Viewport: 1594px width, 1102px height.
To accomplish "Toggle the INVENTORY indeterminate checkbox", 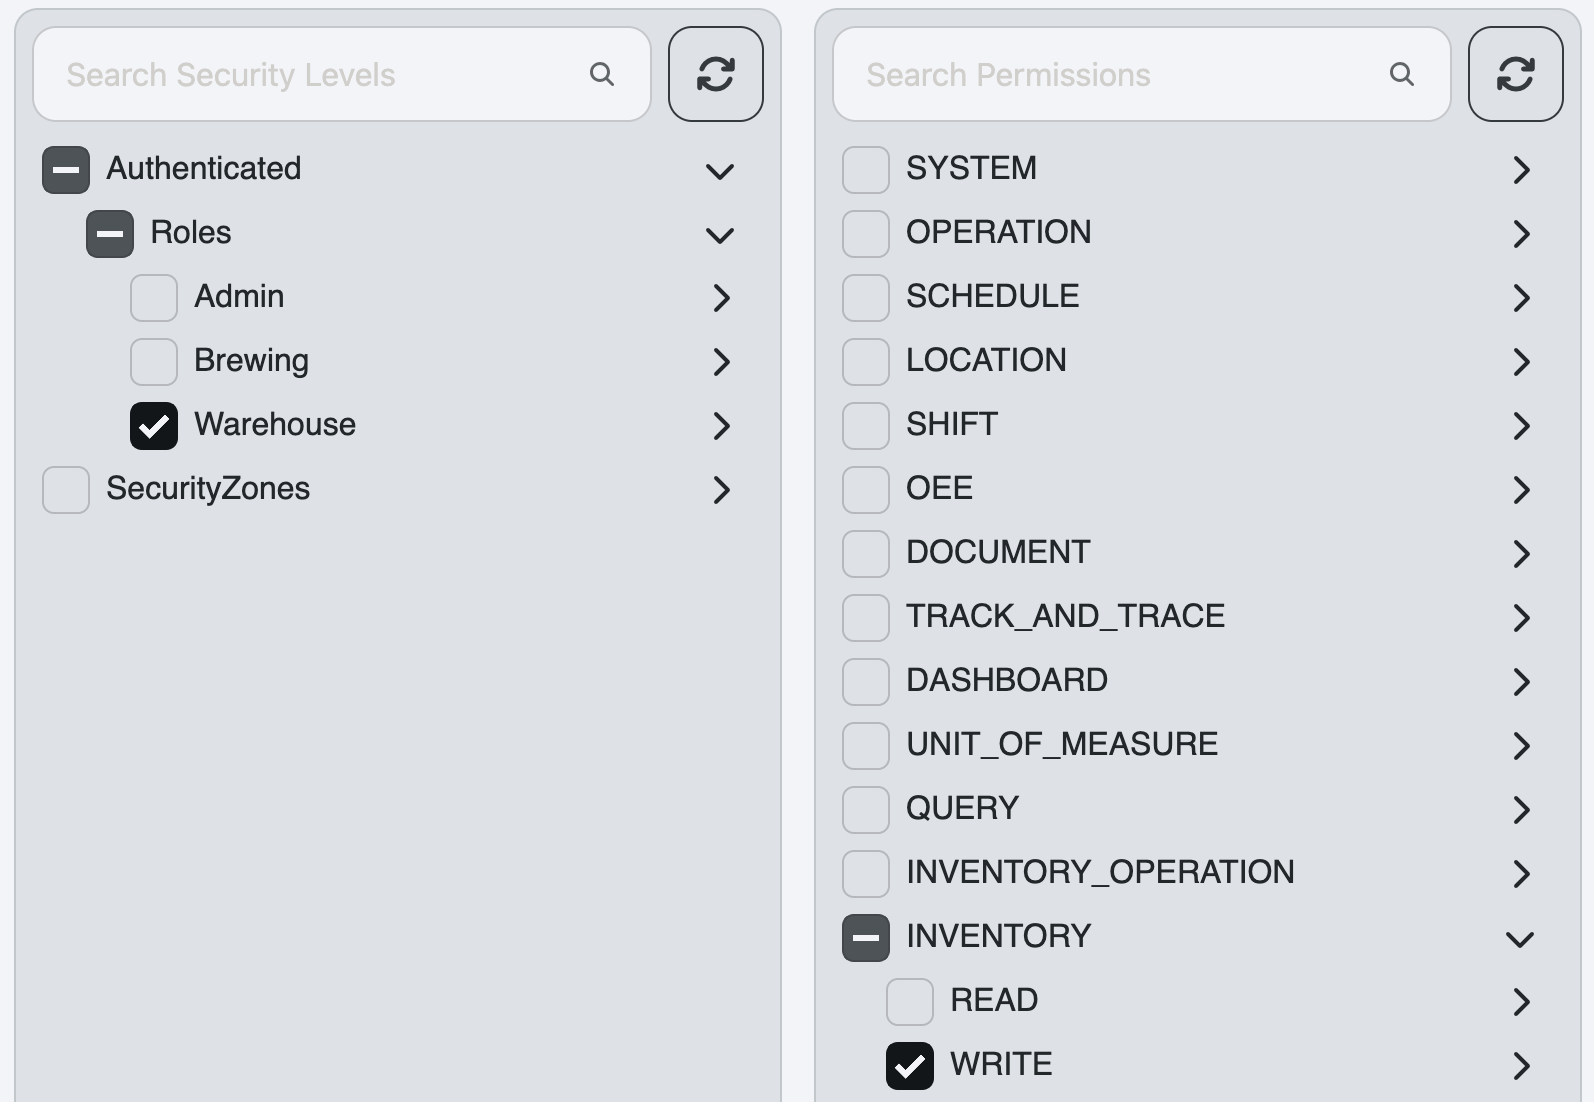I will (x=866, y=938).
